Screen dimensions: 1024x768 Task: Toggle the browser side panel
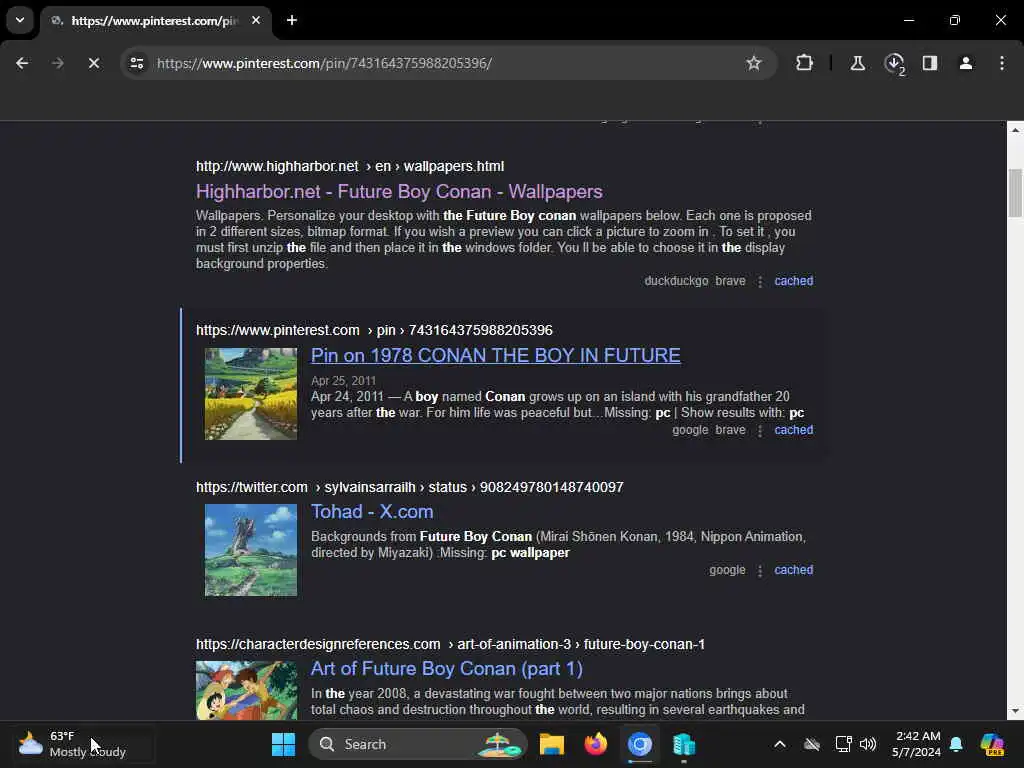[x=930, y=63]
